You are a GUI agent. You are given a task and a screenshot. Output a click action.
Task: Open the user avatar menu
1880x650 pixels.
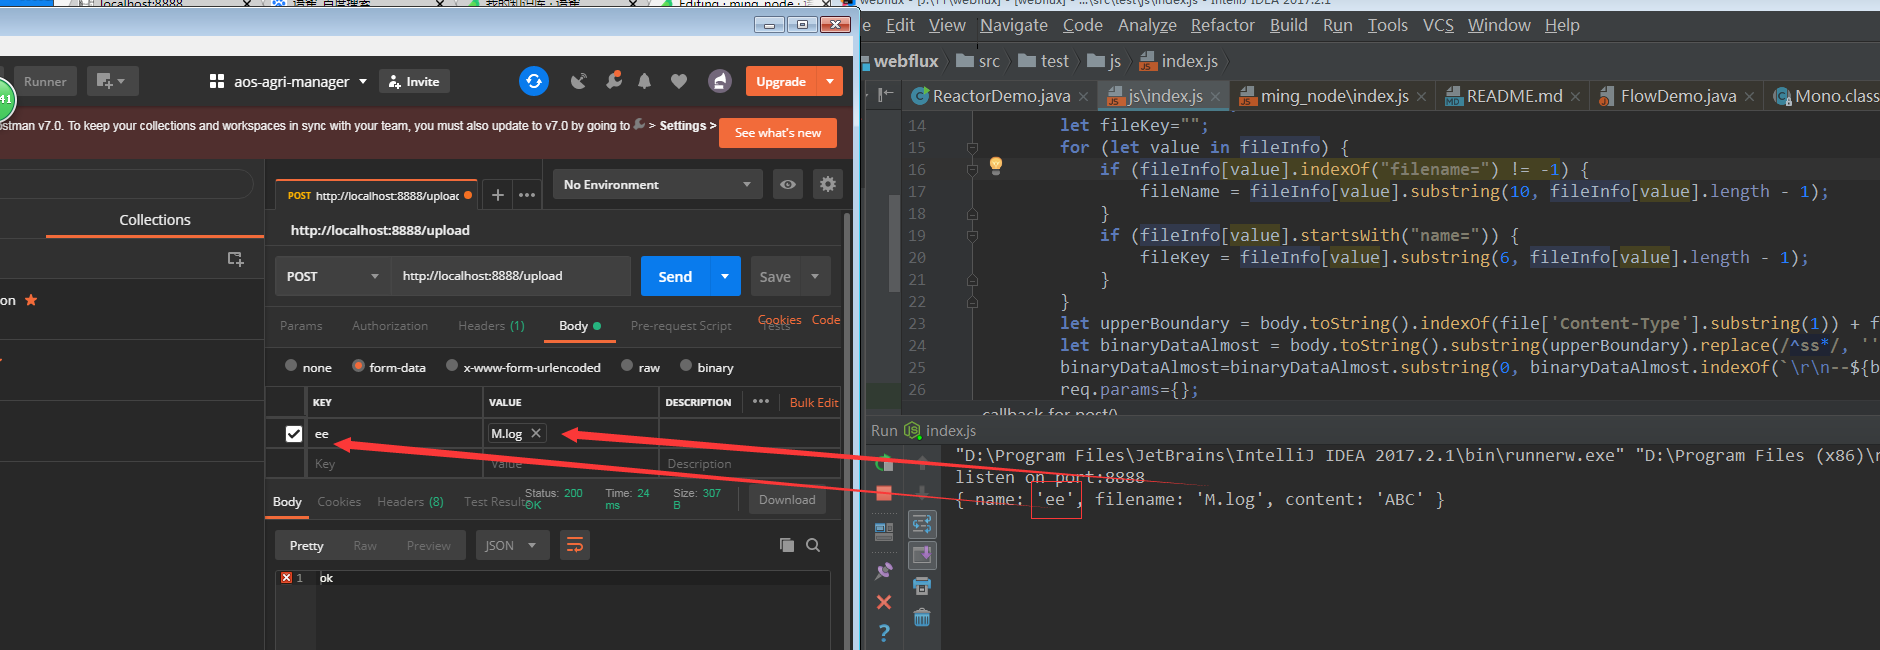720,81
